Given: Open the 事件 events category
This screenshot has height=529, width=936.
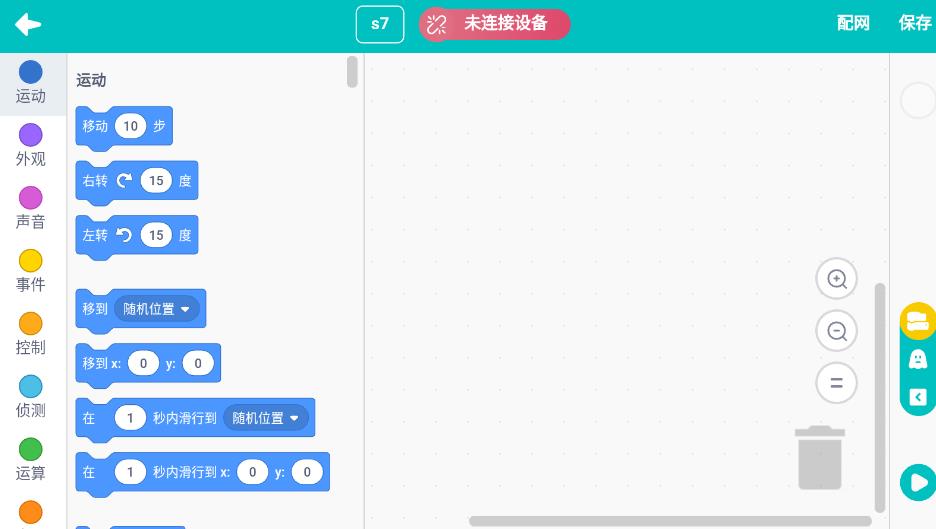Looking at the screenshot, I should tap(31, 272).
